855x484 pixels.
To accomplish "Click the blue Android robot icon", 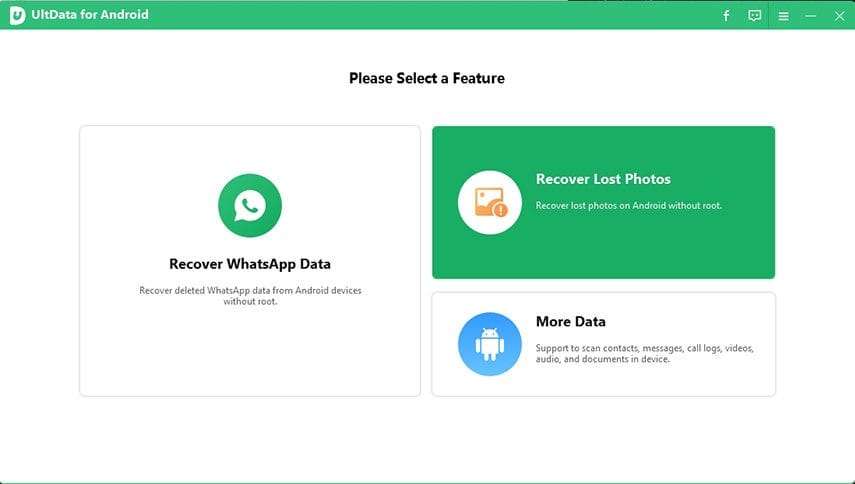I will pos(490,344).
